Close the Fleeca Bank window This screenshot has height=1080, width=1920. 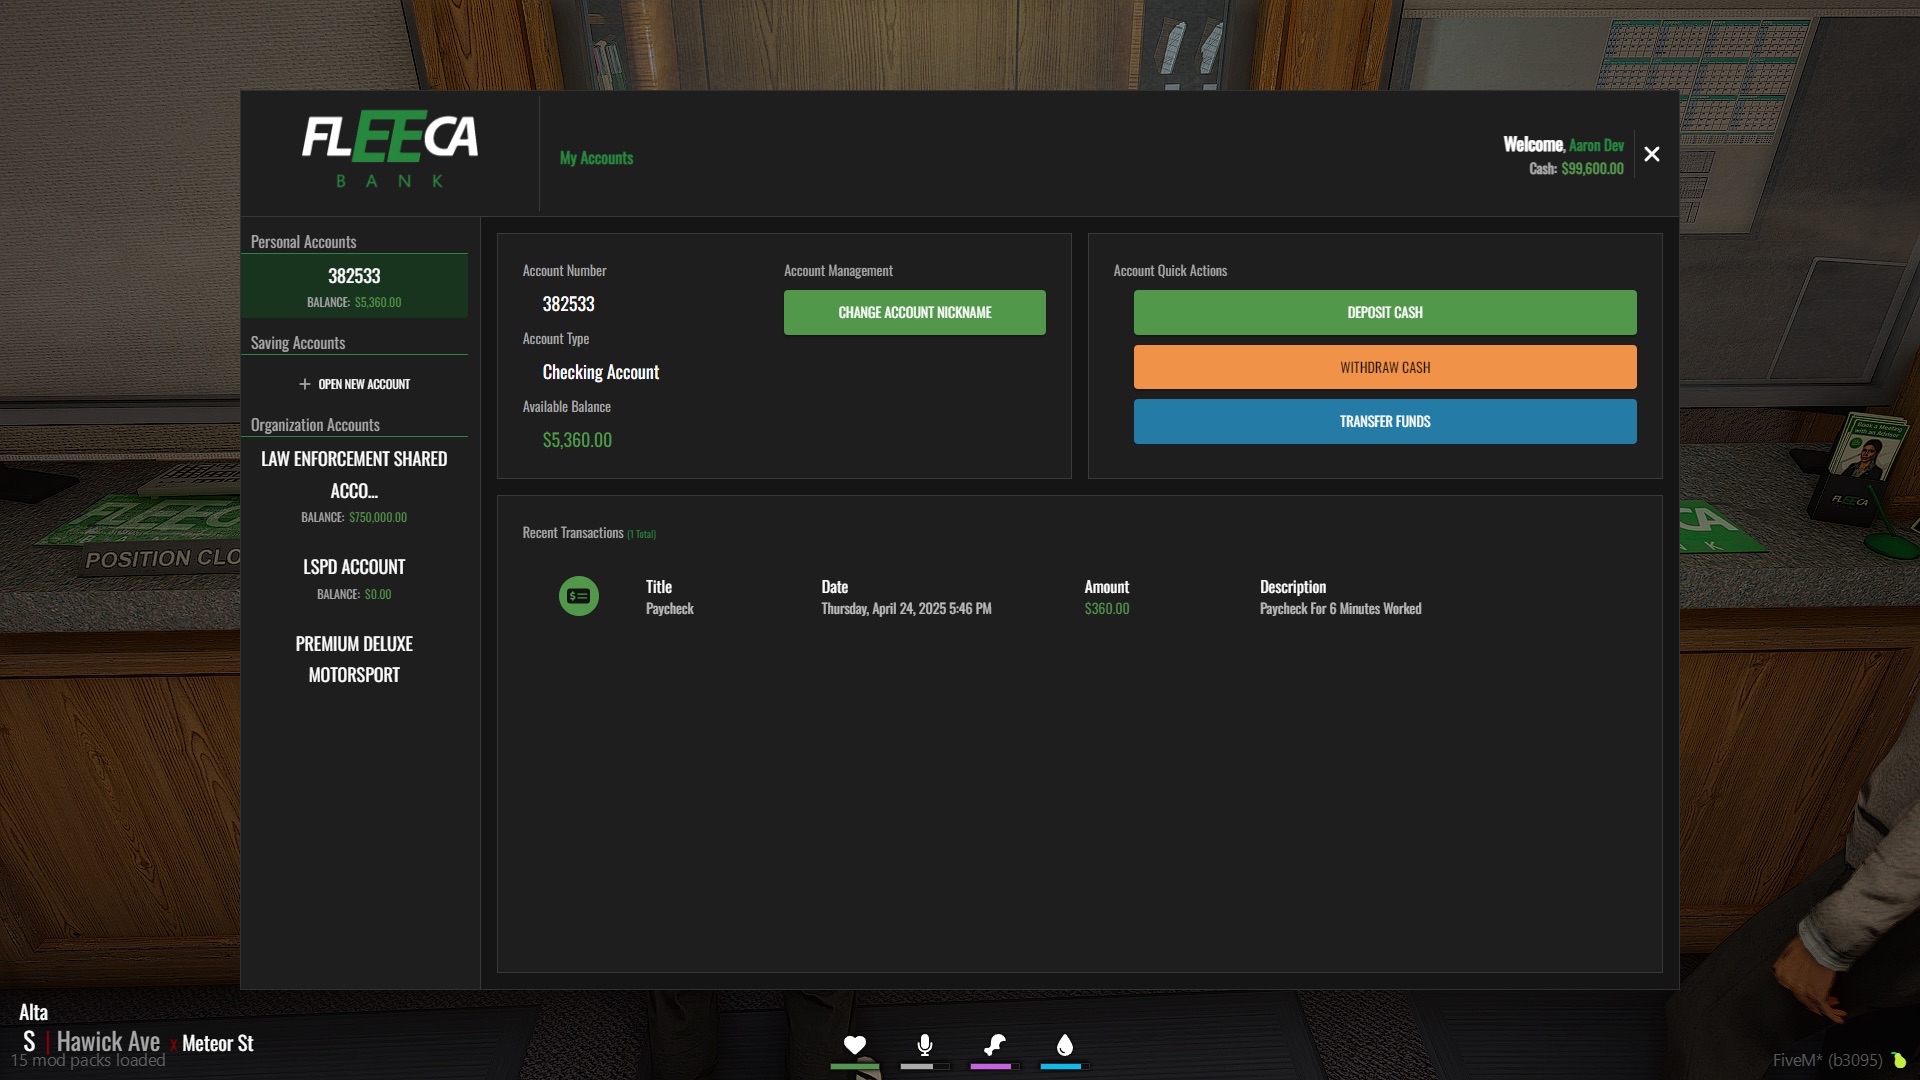click(1652, 154)
